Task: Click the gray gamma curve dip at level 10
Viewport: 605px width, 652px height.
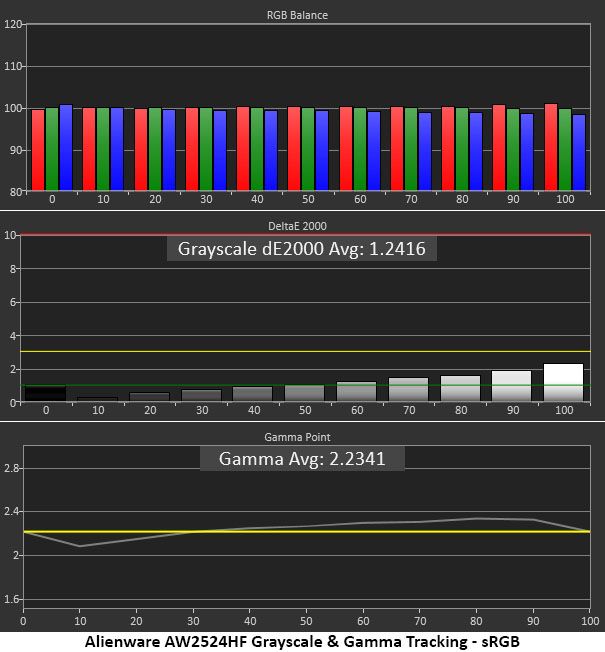Action: point(80,546)
